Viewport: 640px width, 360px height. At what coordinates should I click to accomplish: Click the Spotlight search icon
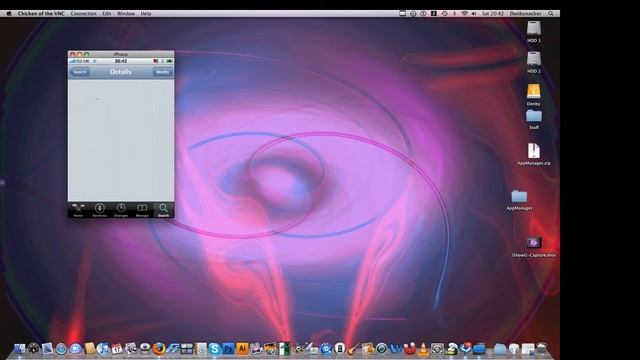point(551,13)
